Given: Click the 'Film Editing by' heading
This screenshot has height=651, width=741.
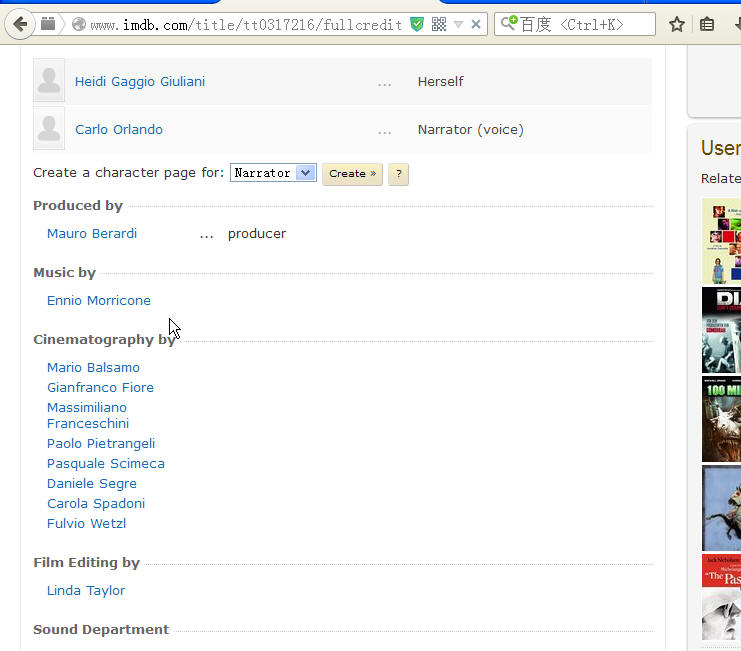Looking at the screenshot, I should 86,563.
